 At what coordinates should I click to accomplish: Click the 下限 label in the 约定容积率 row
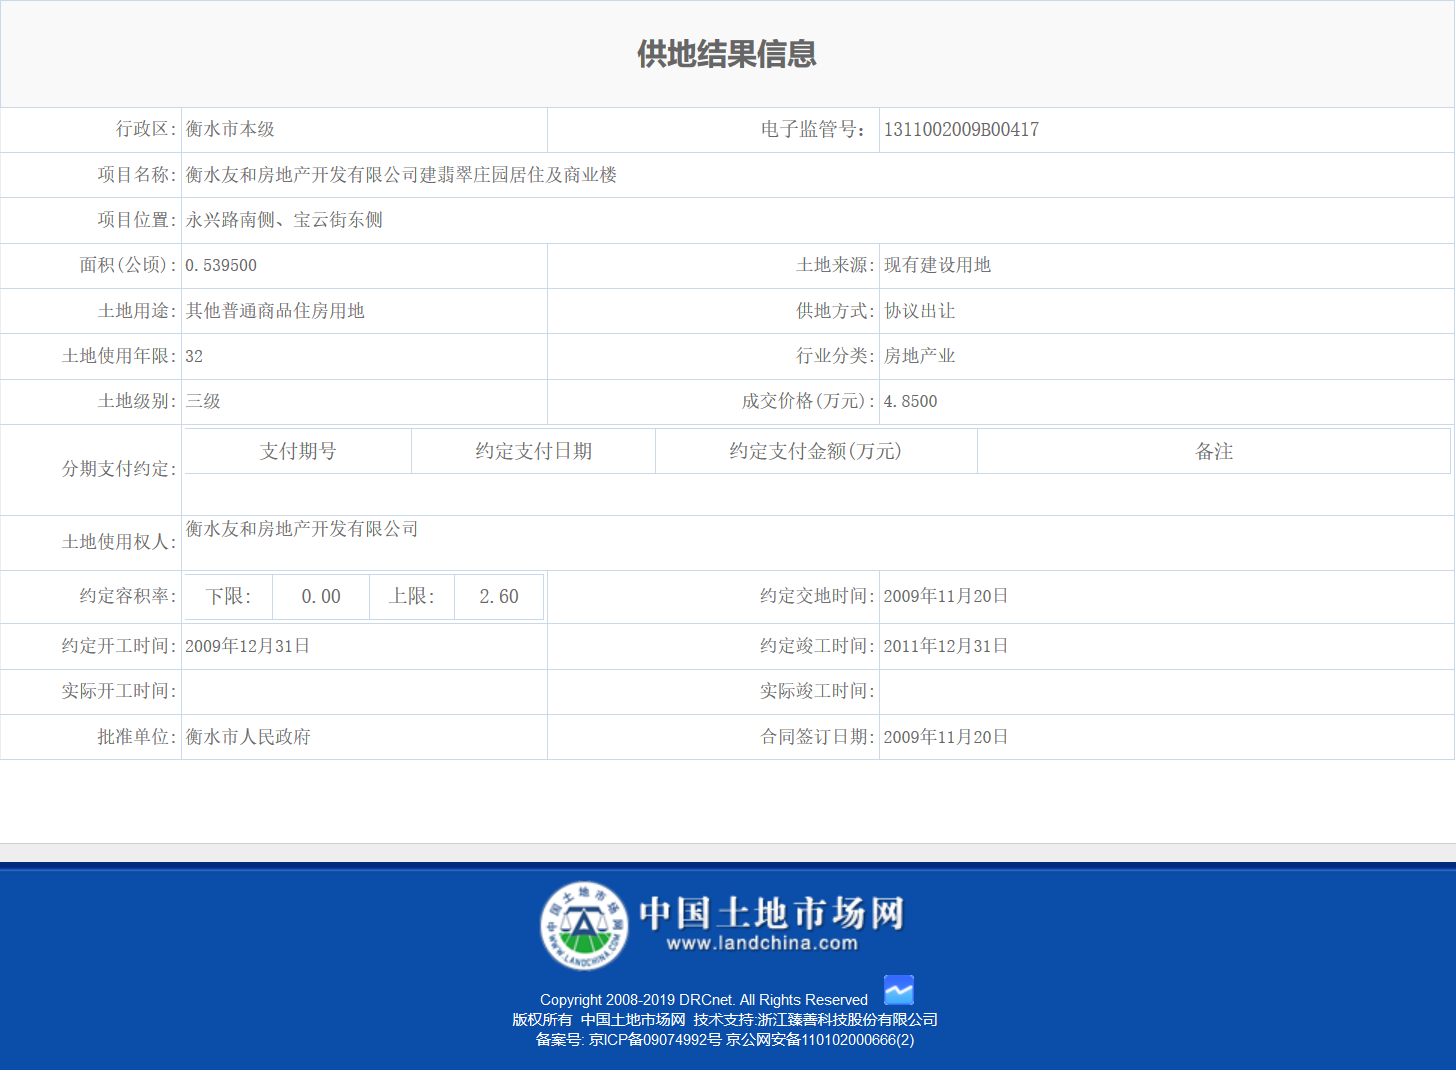tap(228, 597)
